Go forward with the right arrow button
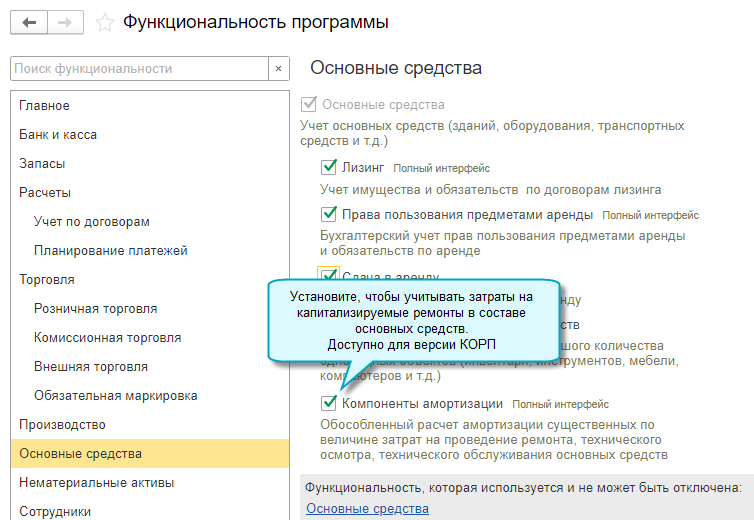This screenshot has width=754, height=520. click(x=65, y=23)
